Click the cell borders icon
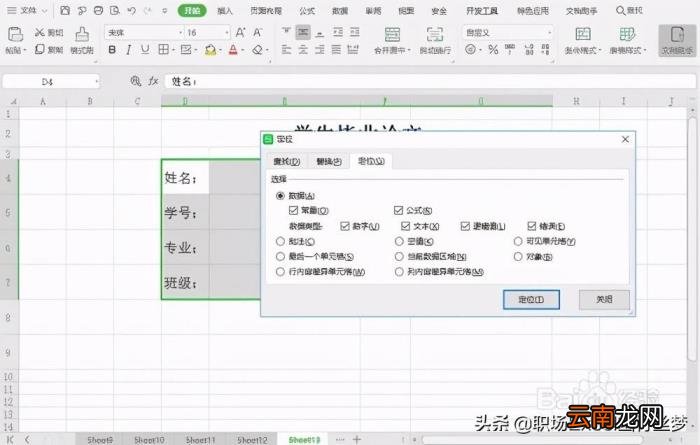Screen dimensions: 700x445 (x=163, y=50)
